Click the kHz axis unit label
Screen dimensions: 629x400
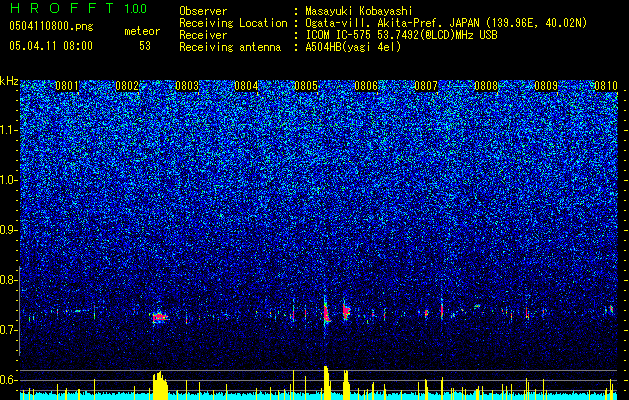9,81
